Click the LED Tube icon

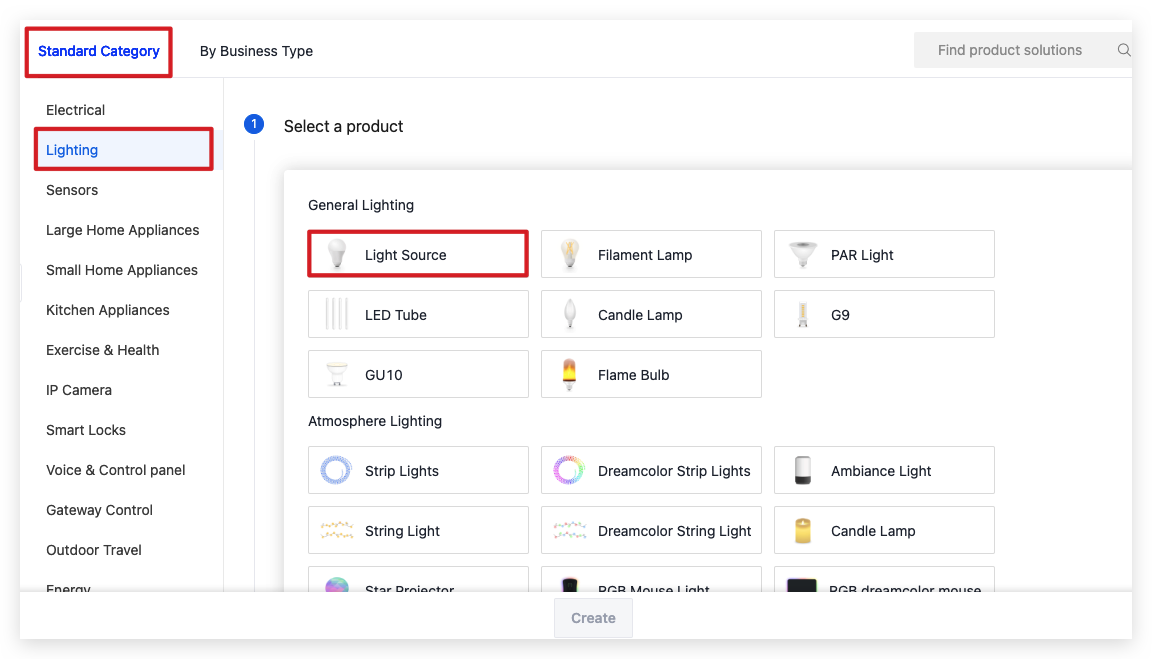pos(336,314)
